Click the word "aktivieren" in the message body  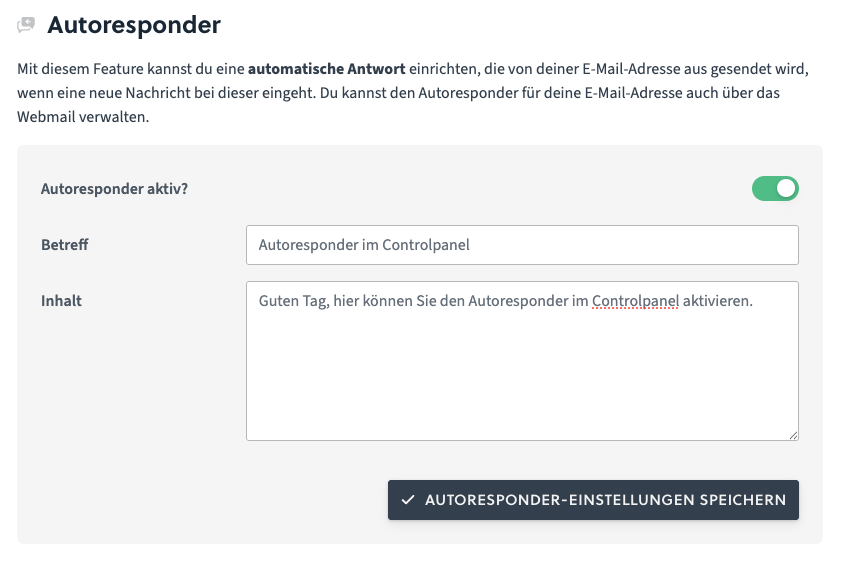(717, 300)
